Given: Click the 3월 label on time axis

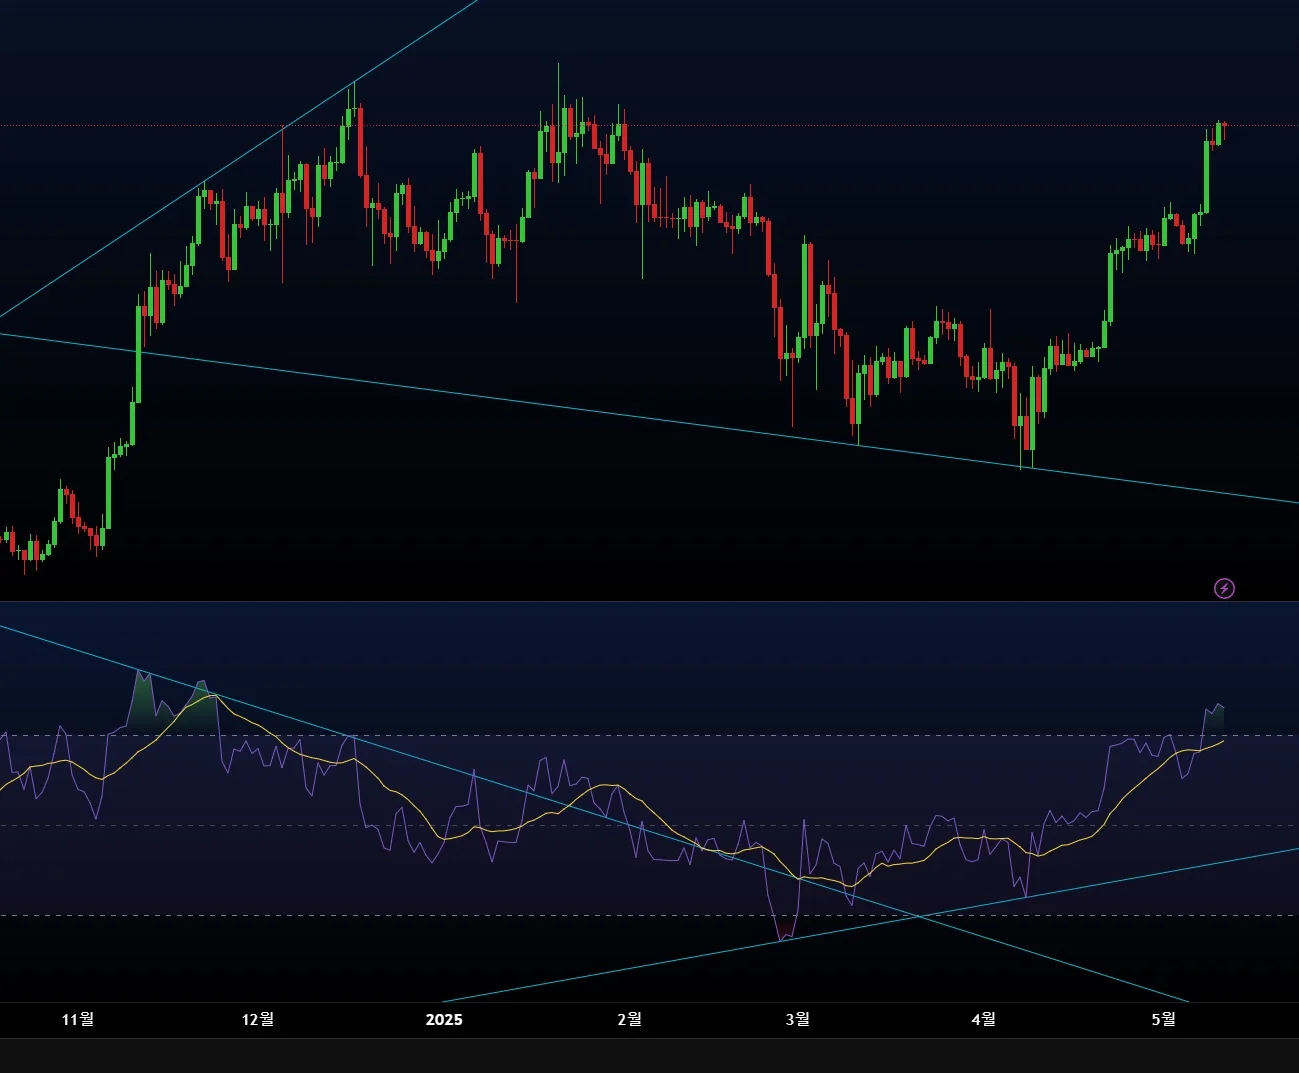Looking at the screenshot, I should tap(797, 1019).
